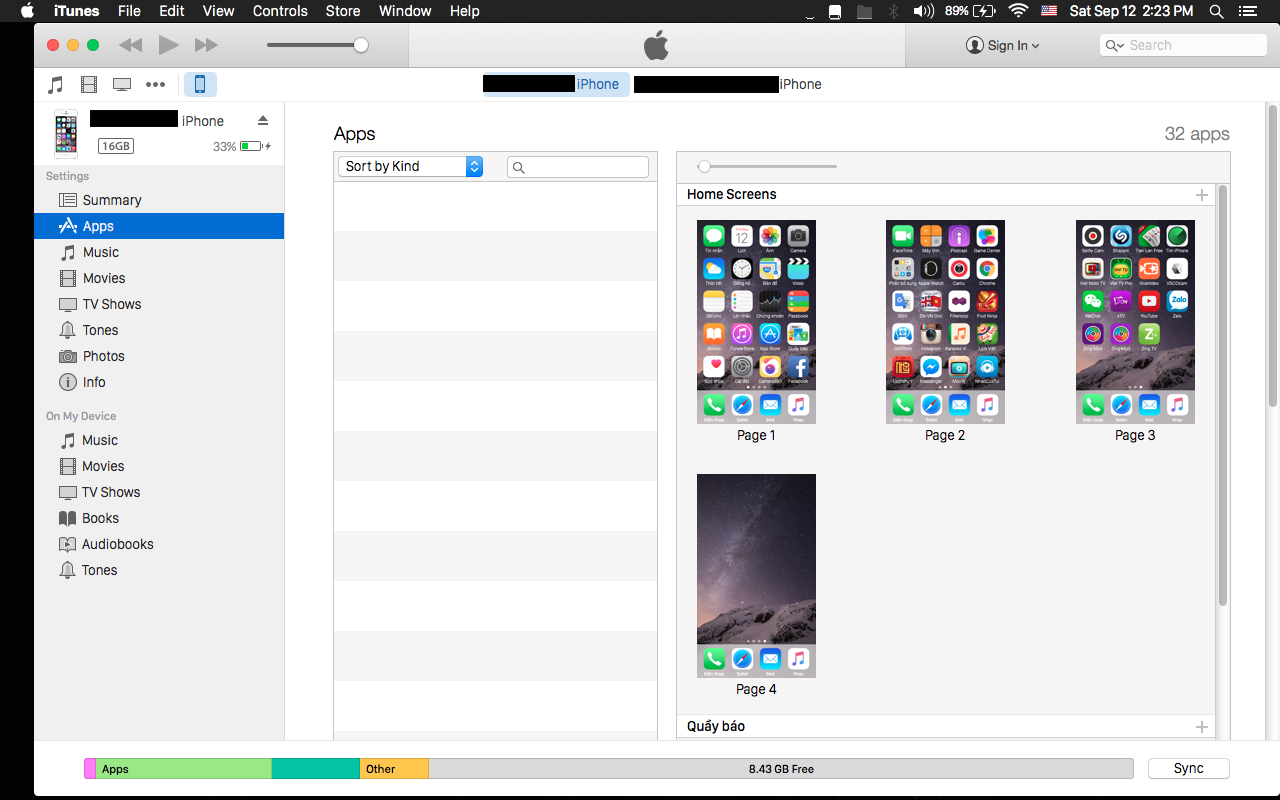Open the Store menu

pos(343,11)
